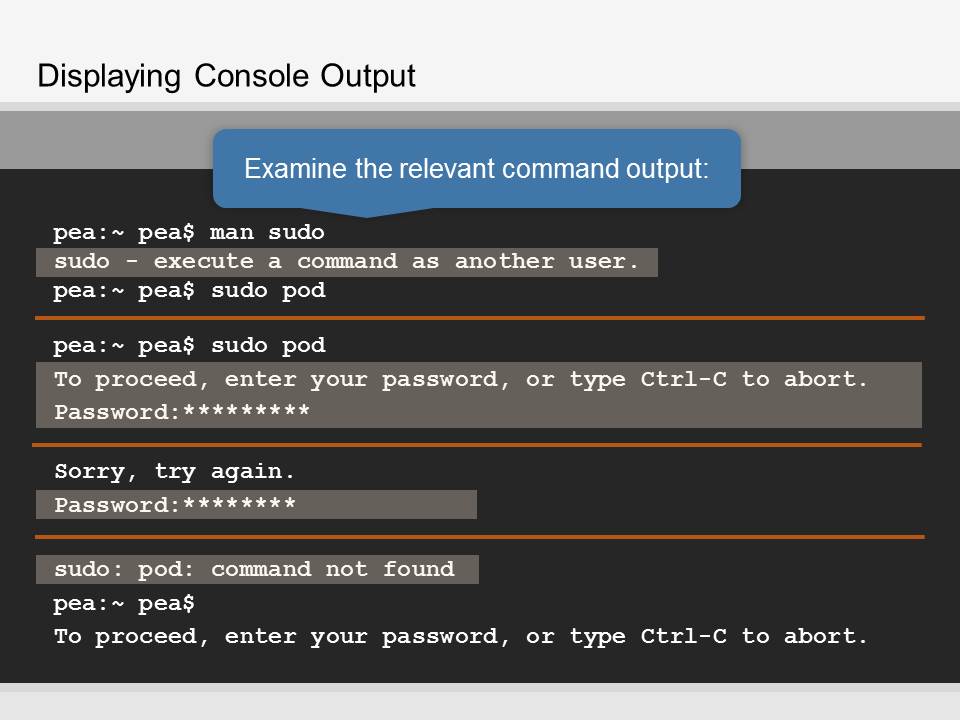
Task: Select the second 'sudo pod' prompt line
Action: point(189,346)
